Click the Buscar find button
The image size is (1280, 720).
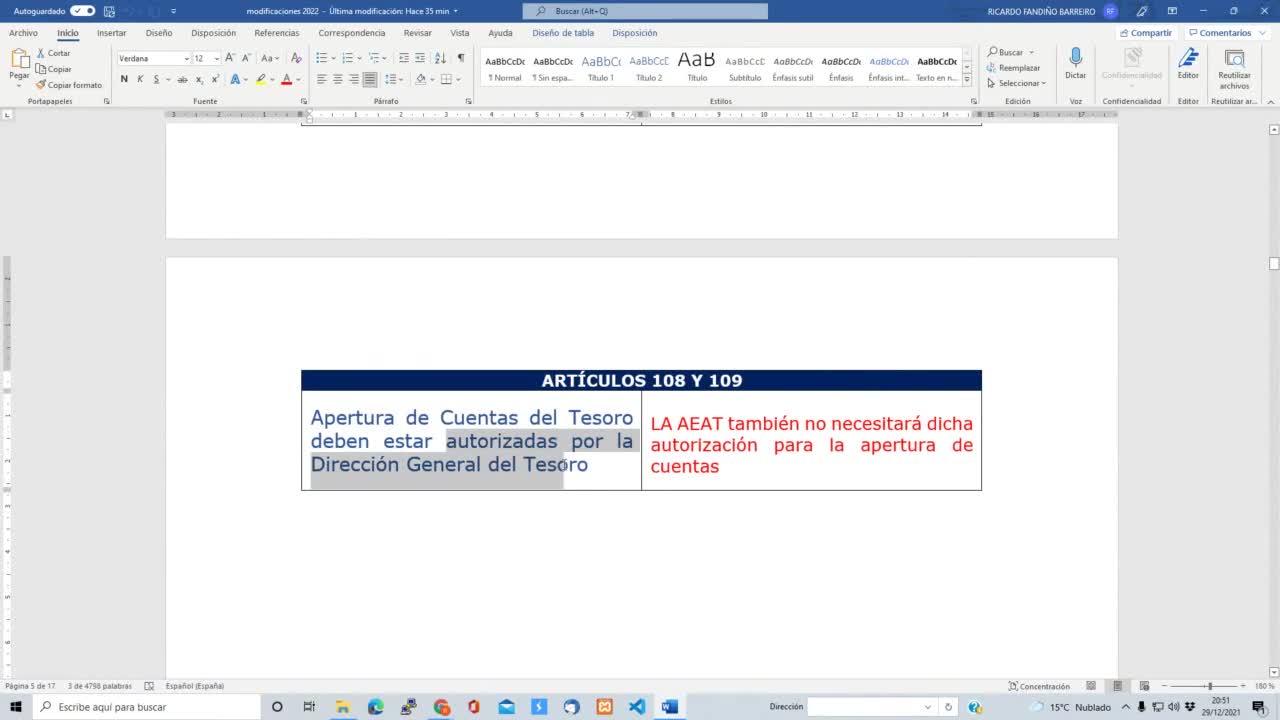1006,52
